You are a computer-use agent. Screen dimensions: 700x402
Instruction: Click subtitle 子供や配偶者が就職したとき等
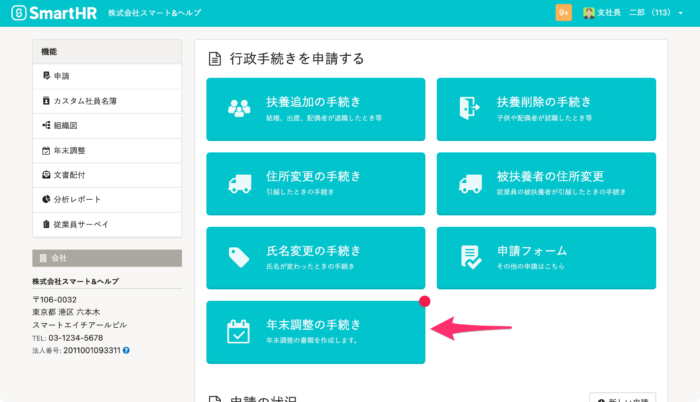click(545, 118)
